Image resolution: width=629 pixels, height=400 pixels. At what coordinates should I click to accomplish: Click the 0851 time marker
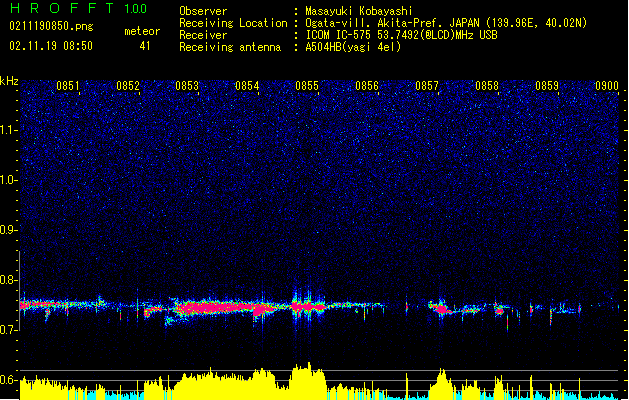(68, 86)
